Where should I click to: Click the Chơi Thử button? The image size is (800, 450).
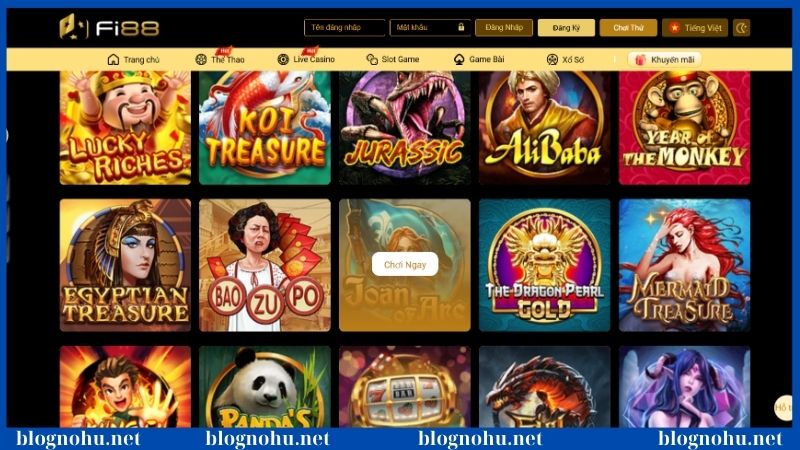click(x=628, y=28)
